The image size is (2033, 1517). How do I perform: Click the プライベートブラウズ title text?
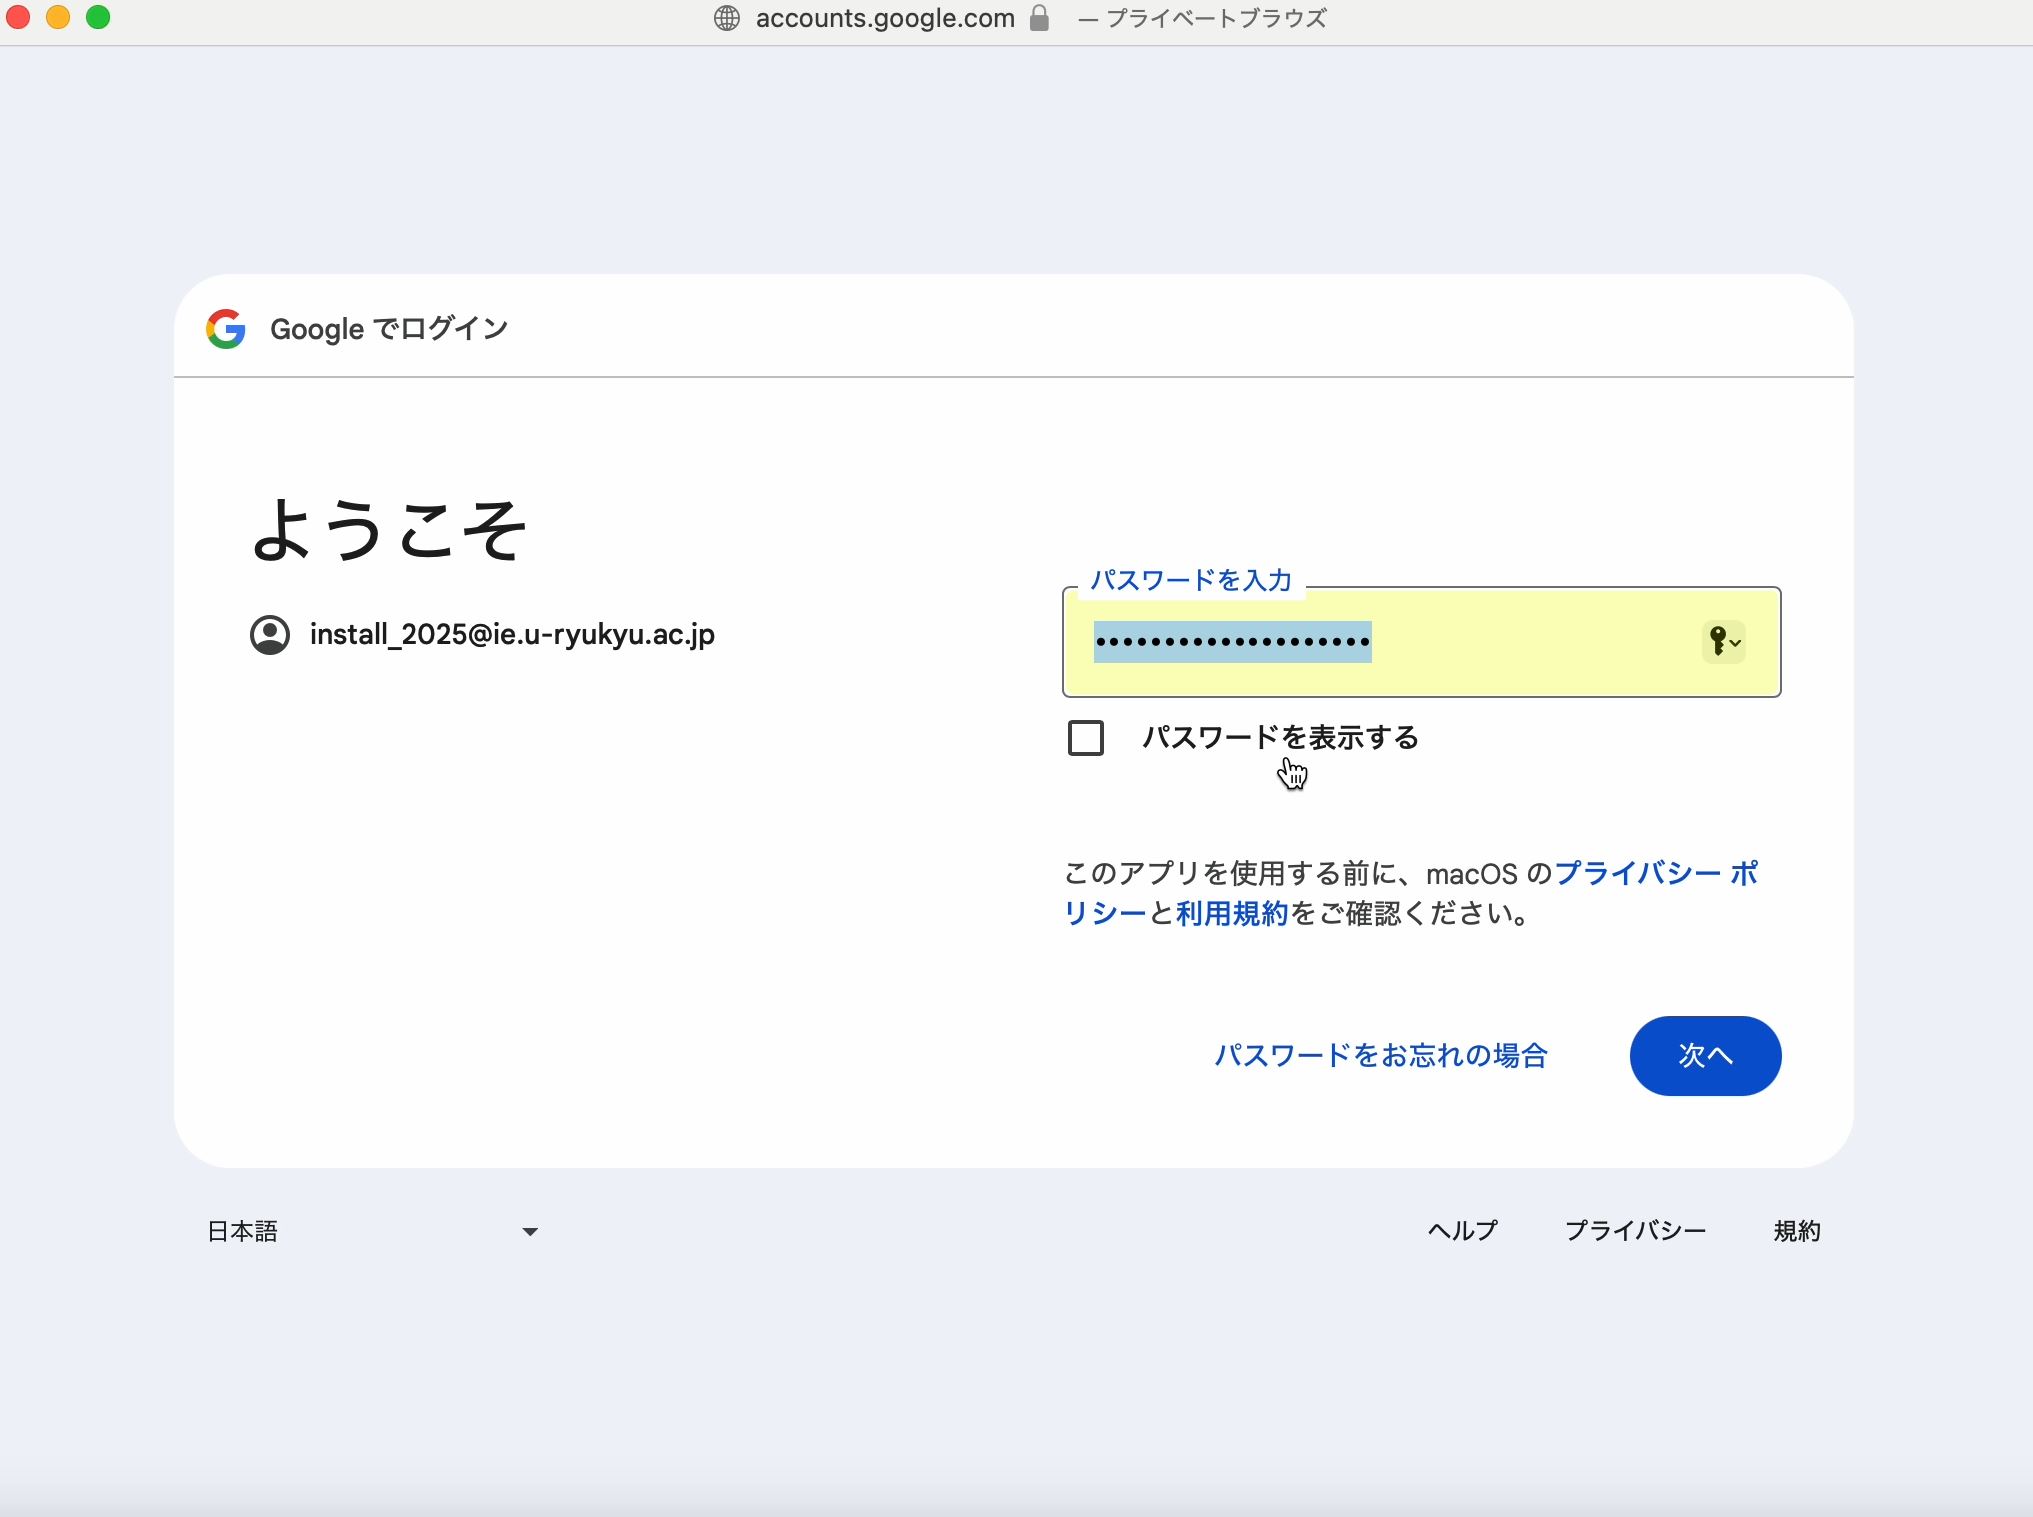(x=1216, y=18)
